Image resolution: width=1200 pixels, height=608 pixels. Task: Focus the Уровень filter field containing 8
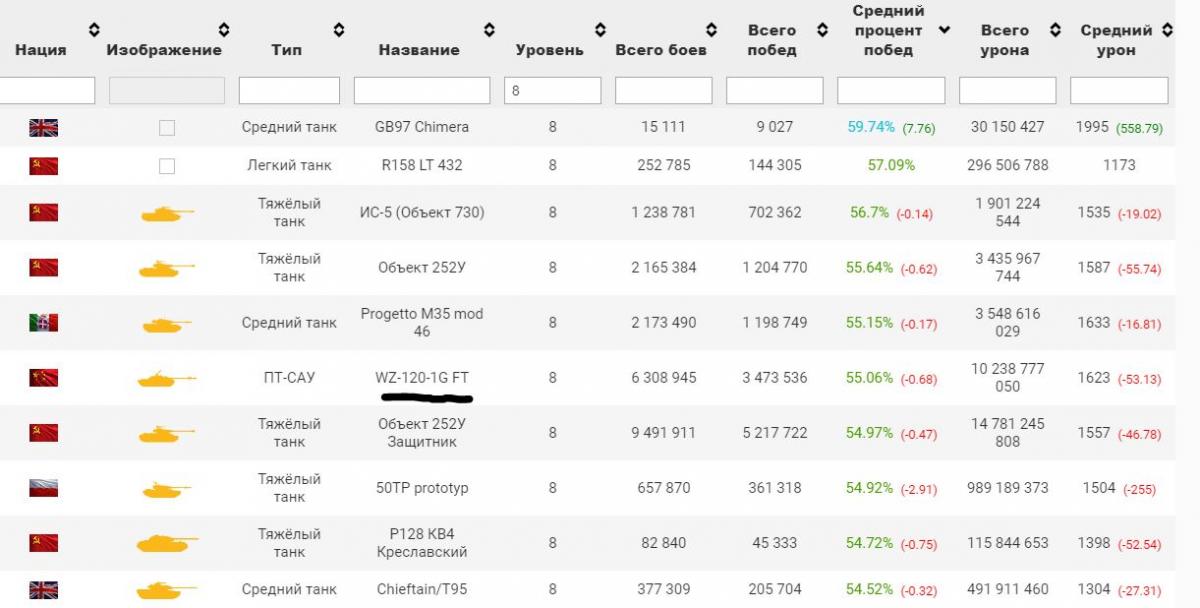[x=552, y=91]
